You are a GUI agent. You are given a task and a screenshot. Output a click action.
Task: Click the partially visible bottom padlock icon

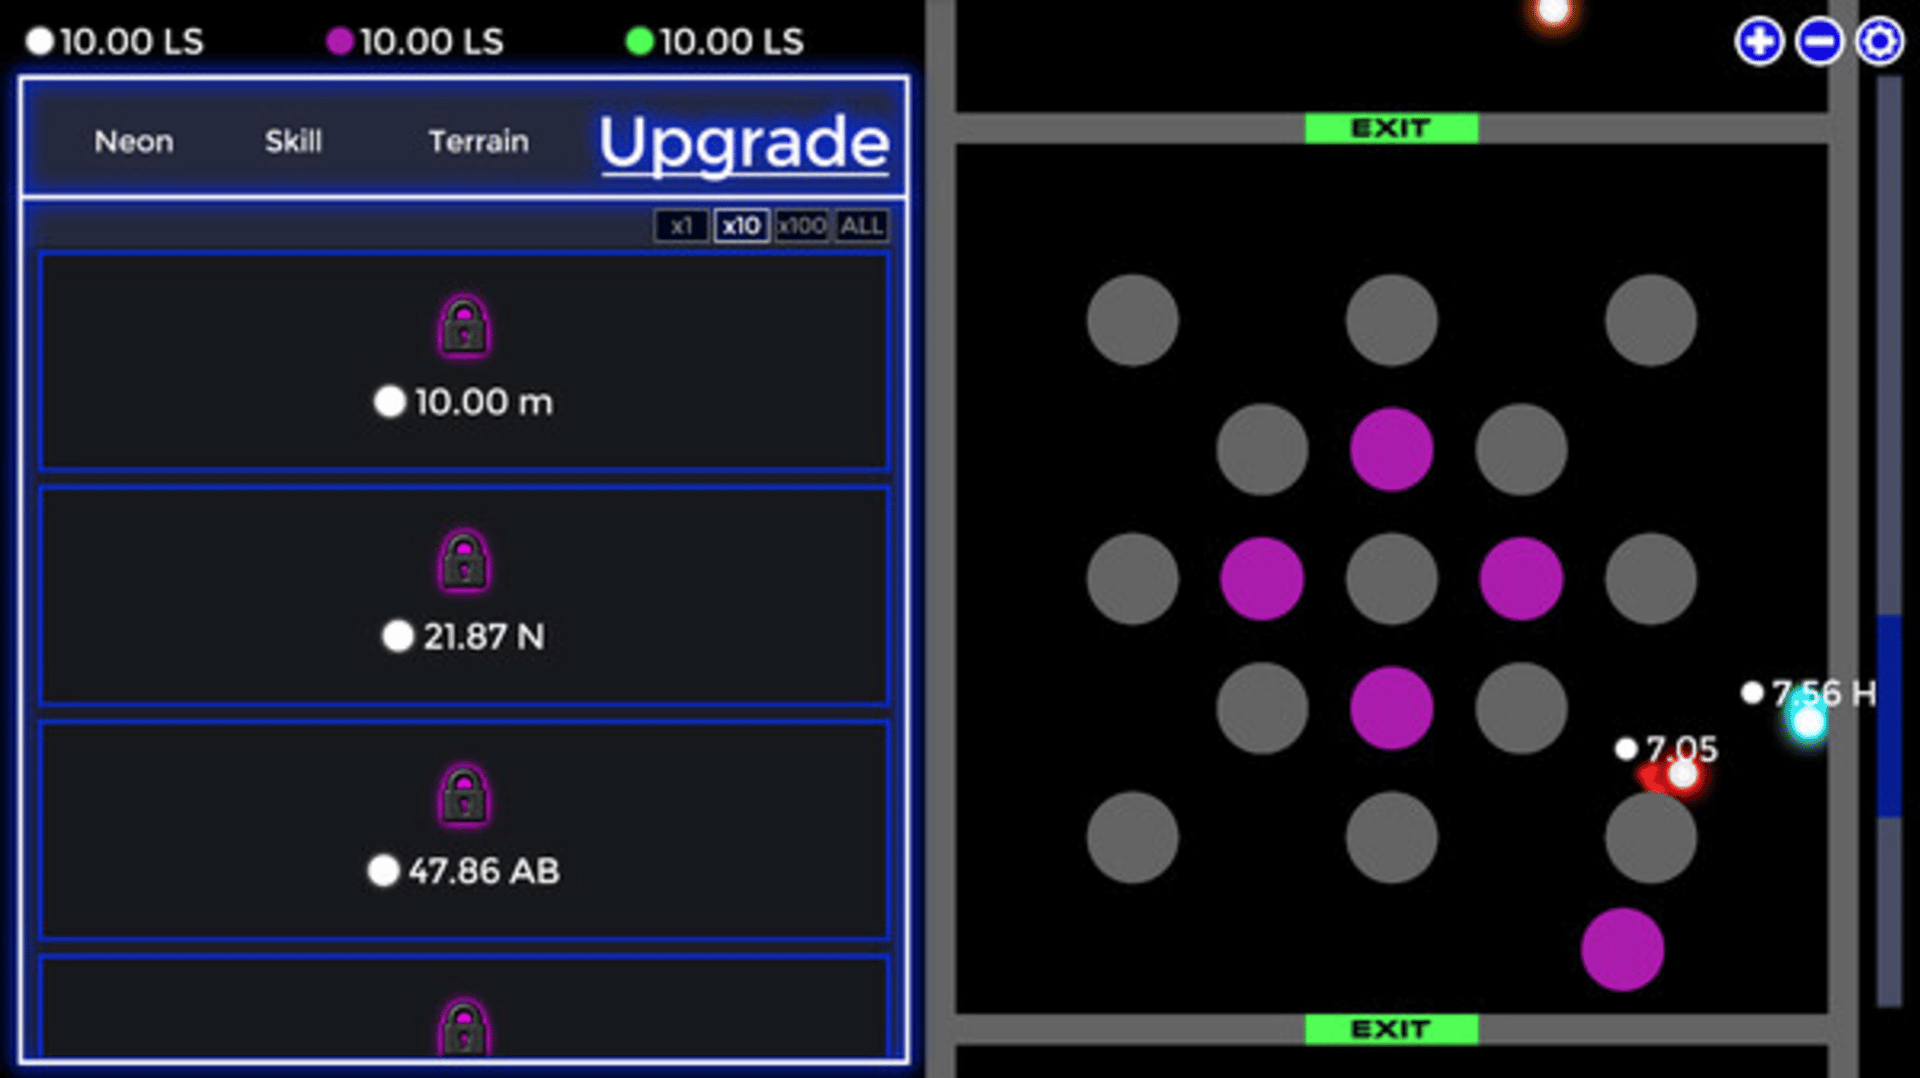pyautogui.click(x=464, y=1027)
